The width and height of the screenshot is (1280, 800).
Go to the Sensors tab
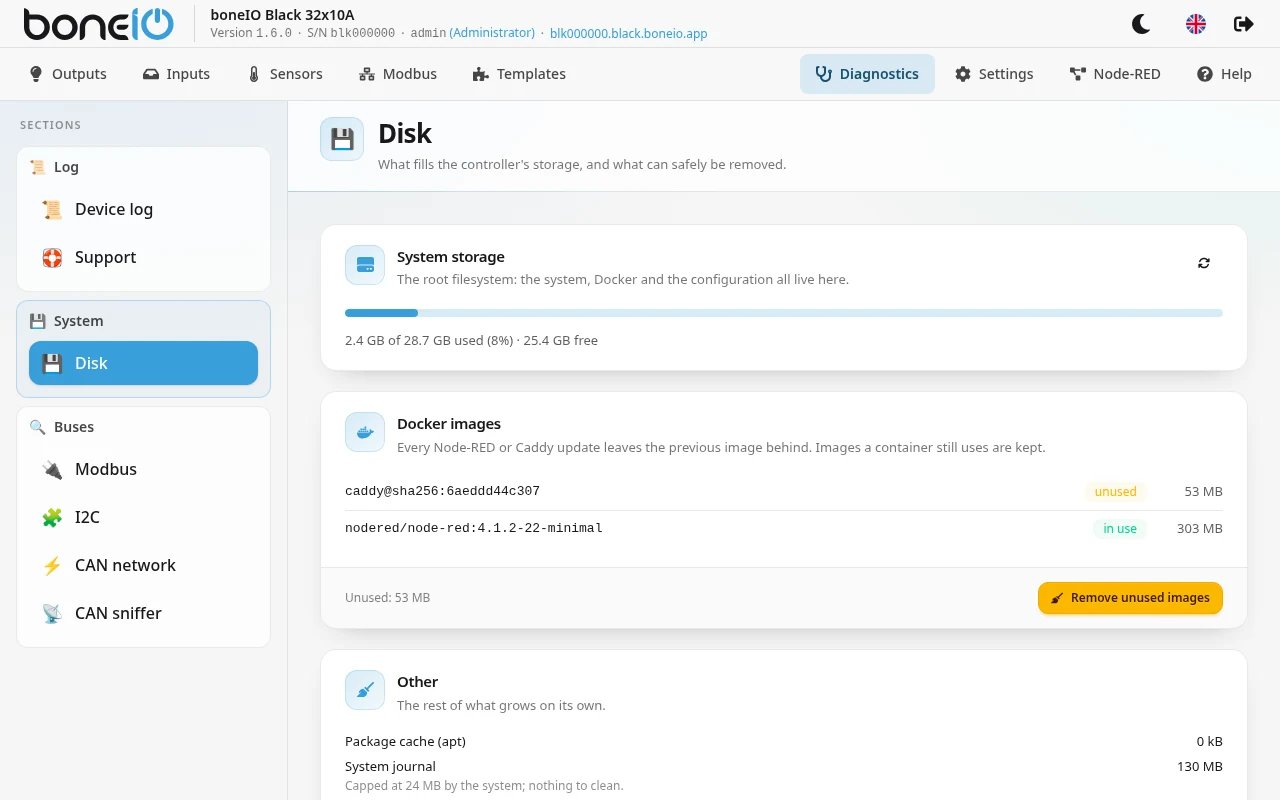tap(285, 74)
